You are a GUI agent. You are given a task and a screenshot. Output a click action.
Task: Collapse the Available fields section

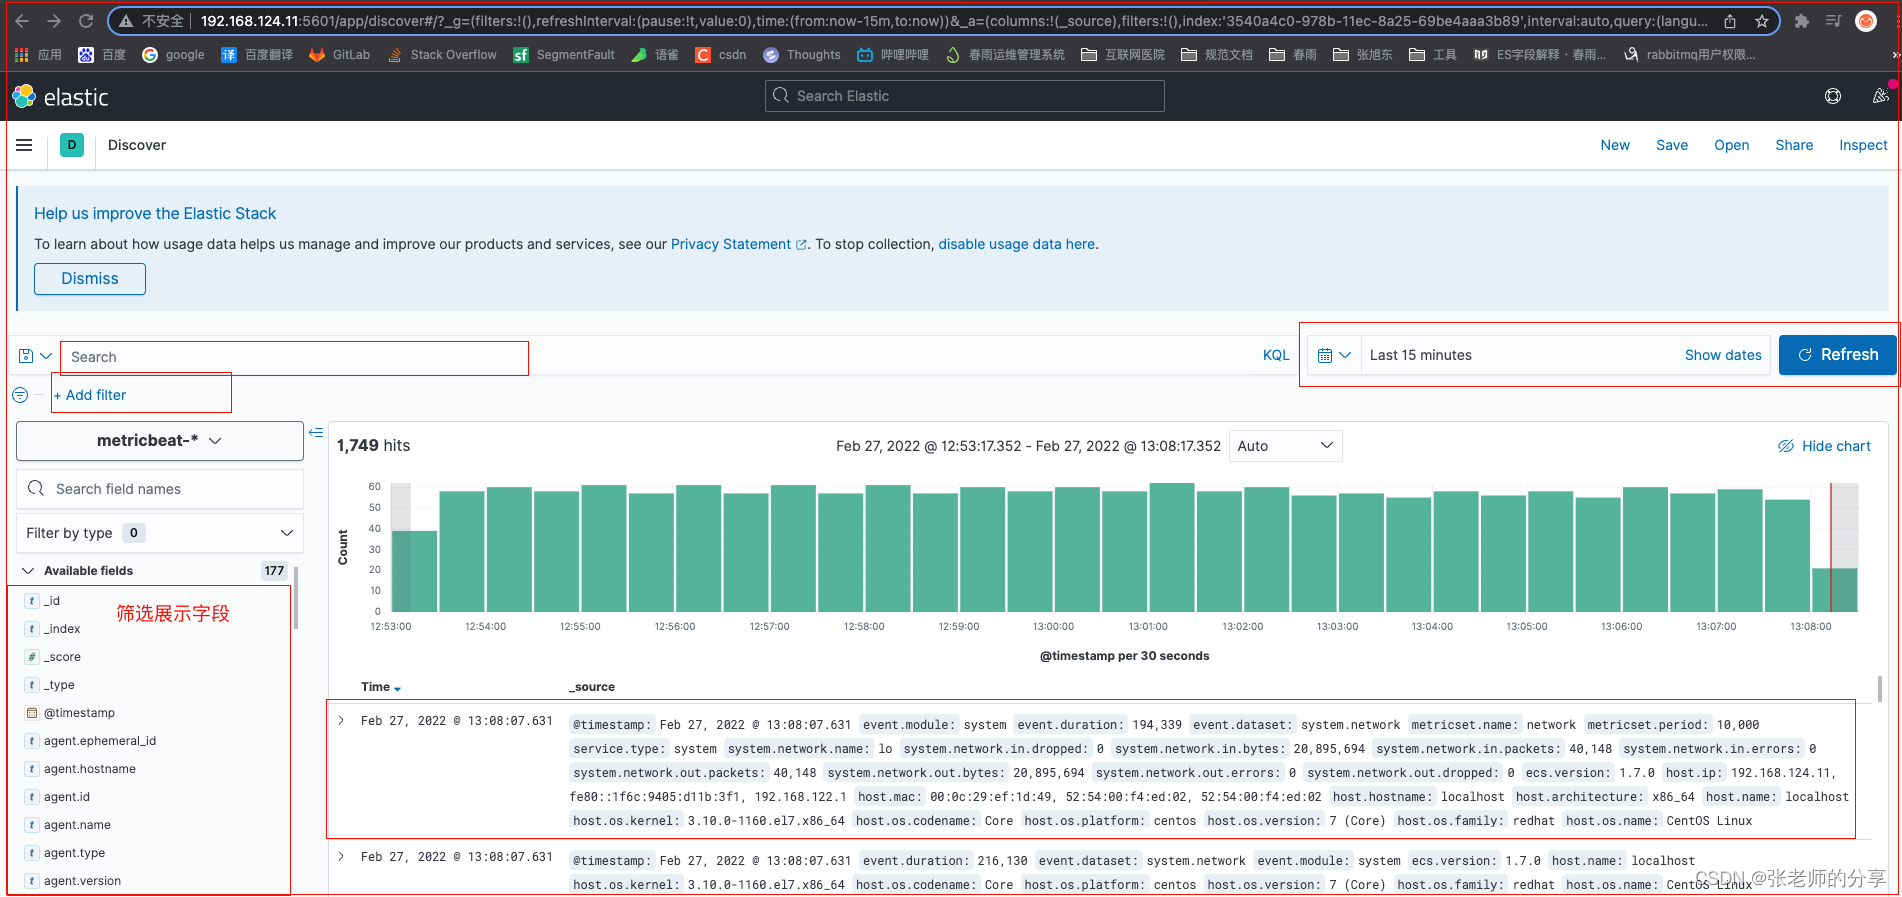coord(27,571)
